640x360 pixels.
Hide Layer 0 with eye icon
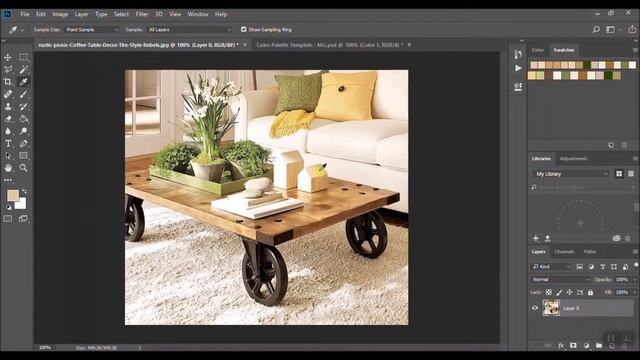(535, 308)
